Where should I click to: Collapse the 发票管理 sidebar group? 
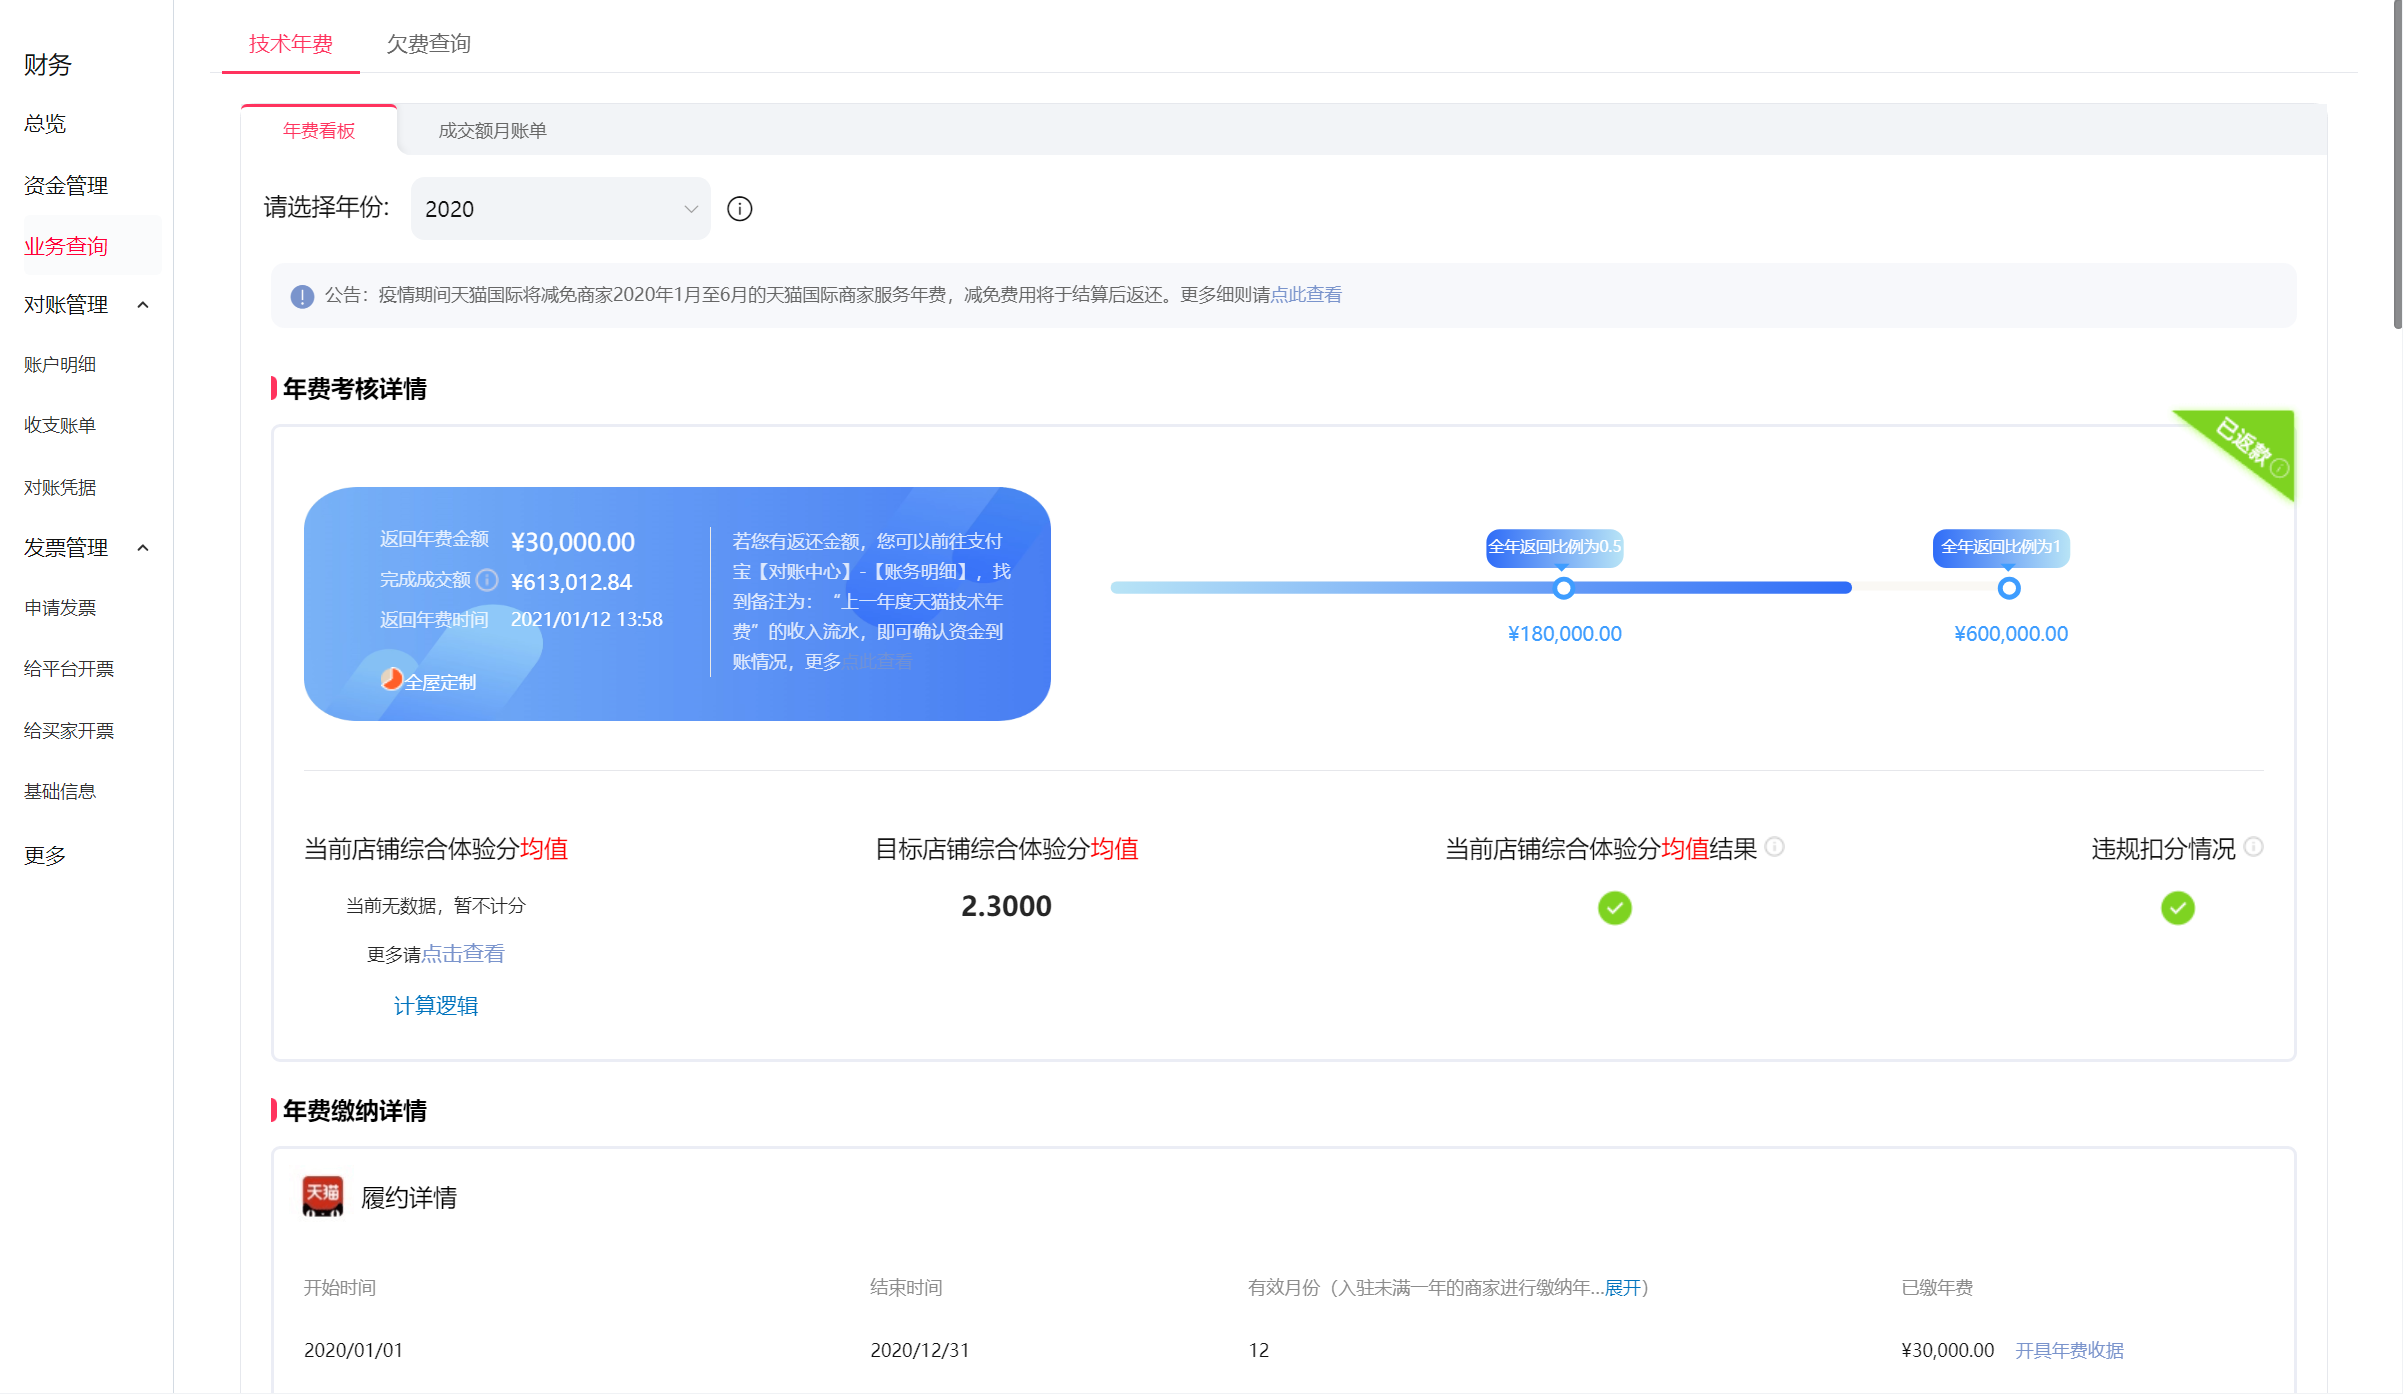pyautogui.click(x=143, y=548)
